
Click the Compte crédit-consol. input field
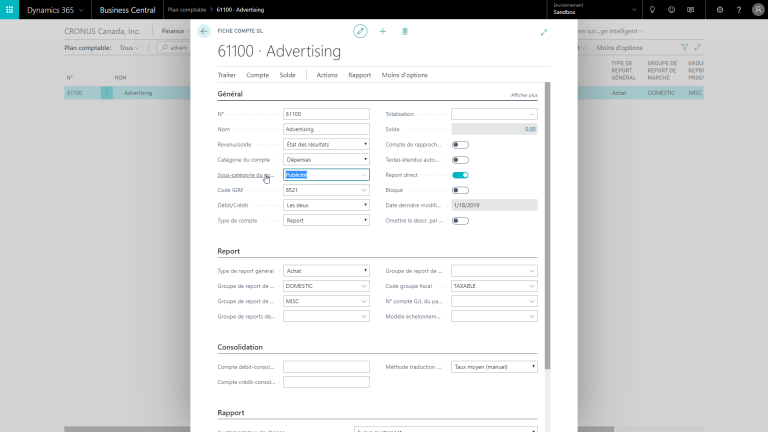326,382
